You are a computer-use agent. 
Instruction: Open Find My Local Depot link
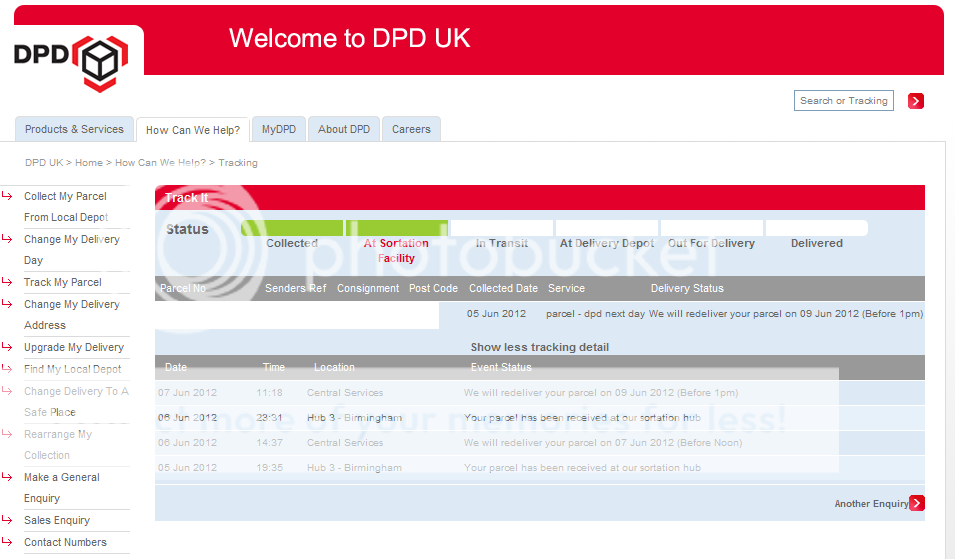(72, 369)
